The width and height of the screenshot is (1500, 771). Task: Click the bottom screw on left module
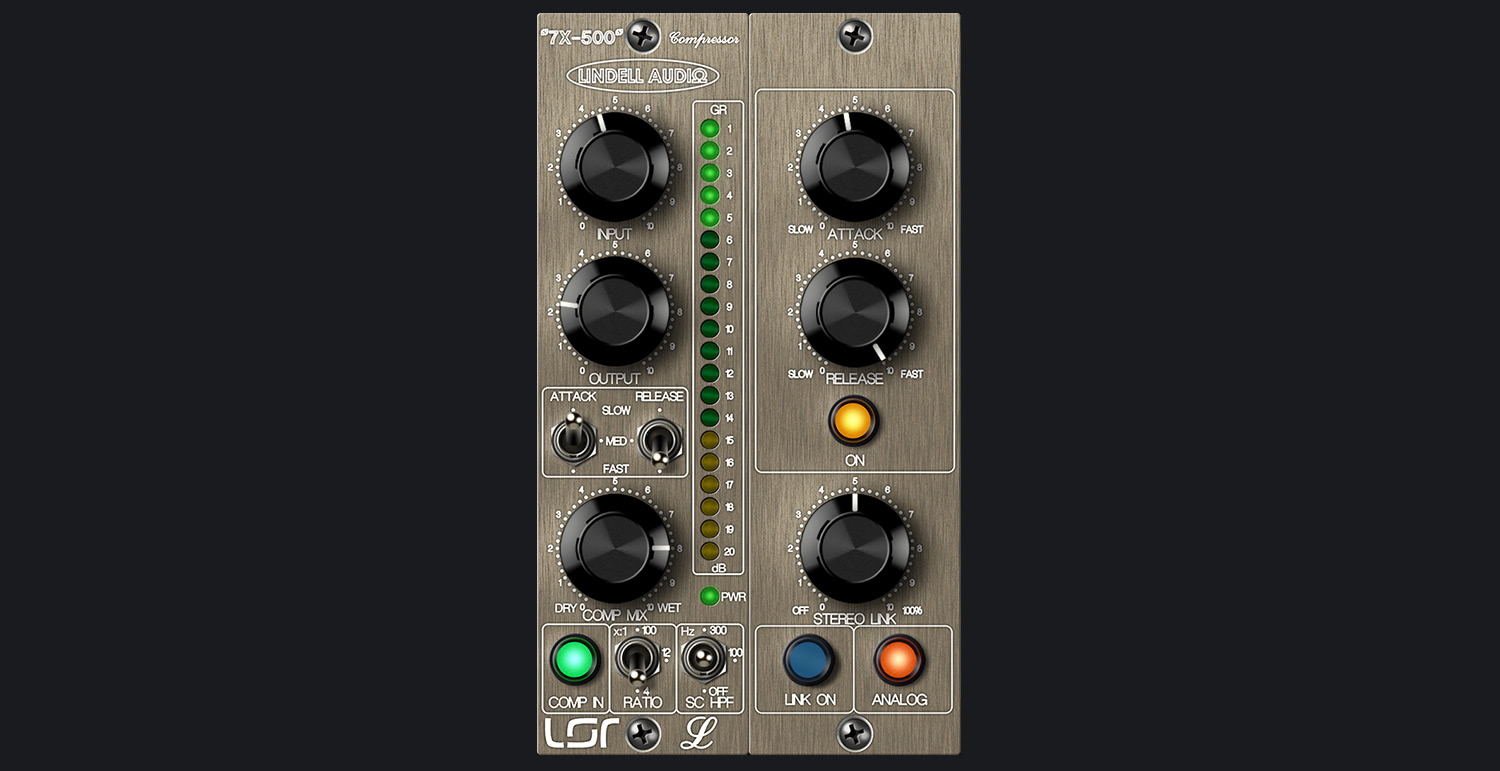643,735
